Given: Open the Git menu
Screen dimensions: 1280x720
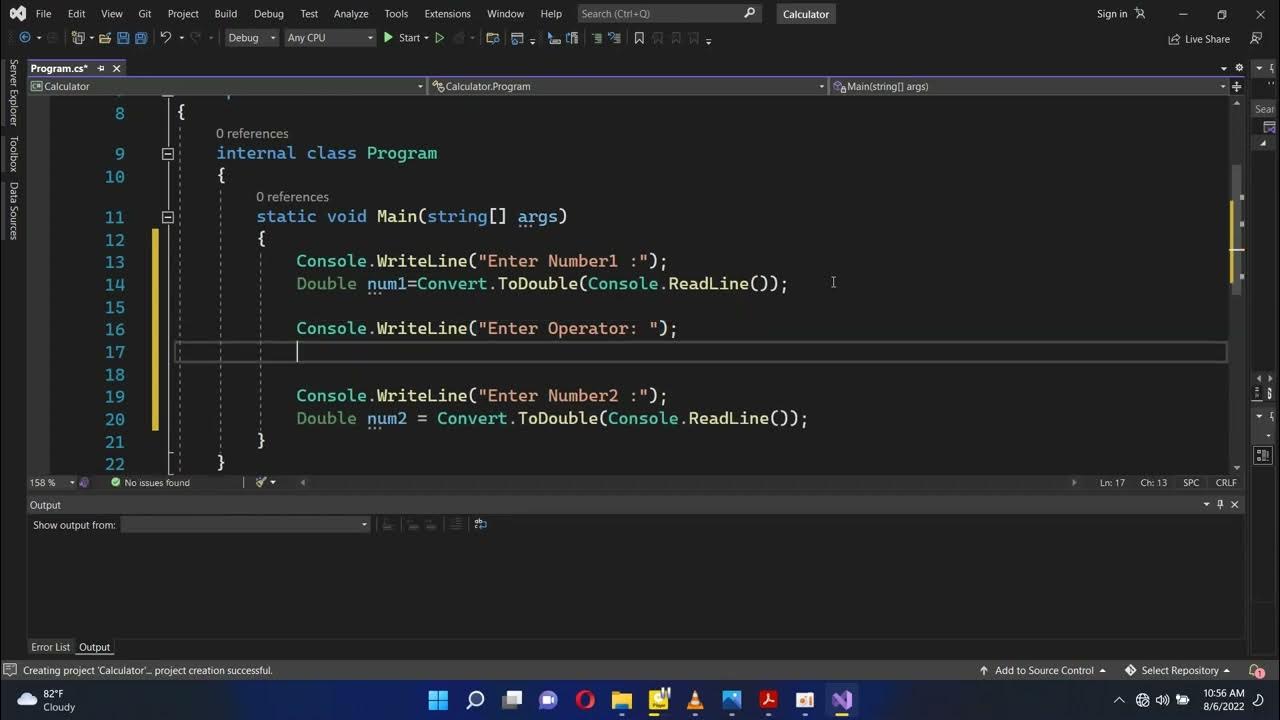Looking at the screenshot, I should click(145, 14).
